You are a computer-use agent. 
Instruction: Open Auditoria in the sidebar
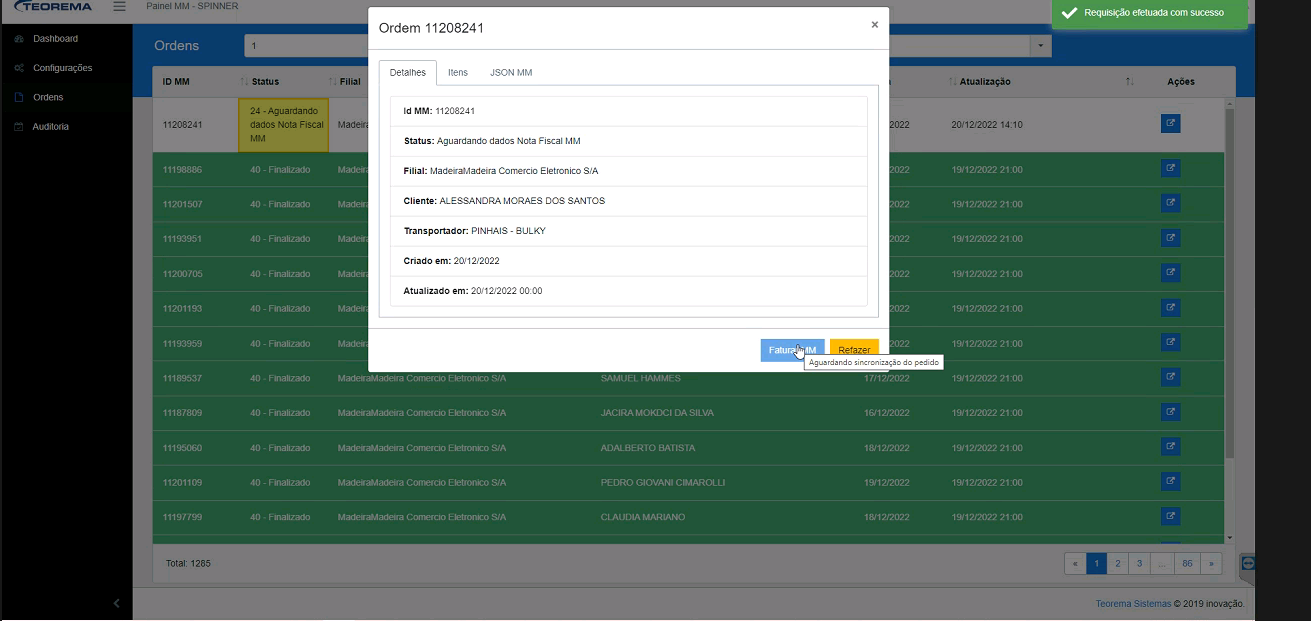50,127
